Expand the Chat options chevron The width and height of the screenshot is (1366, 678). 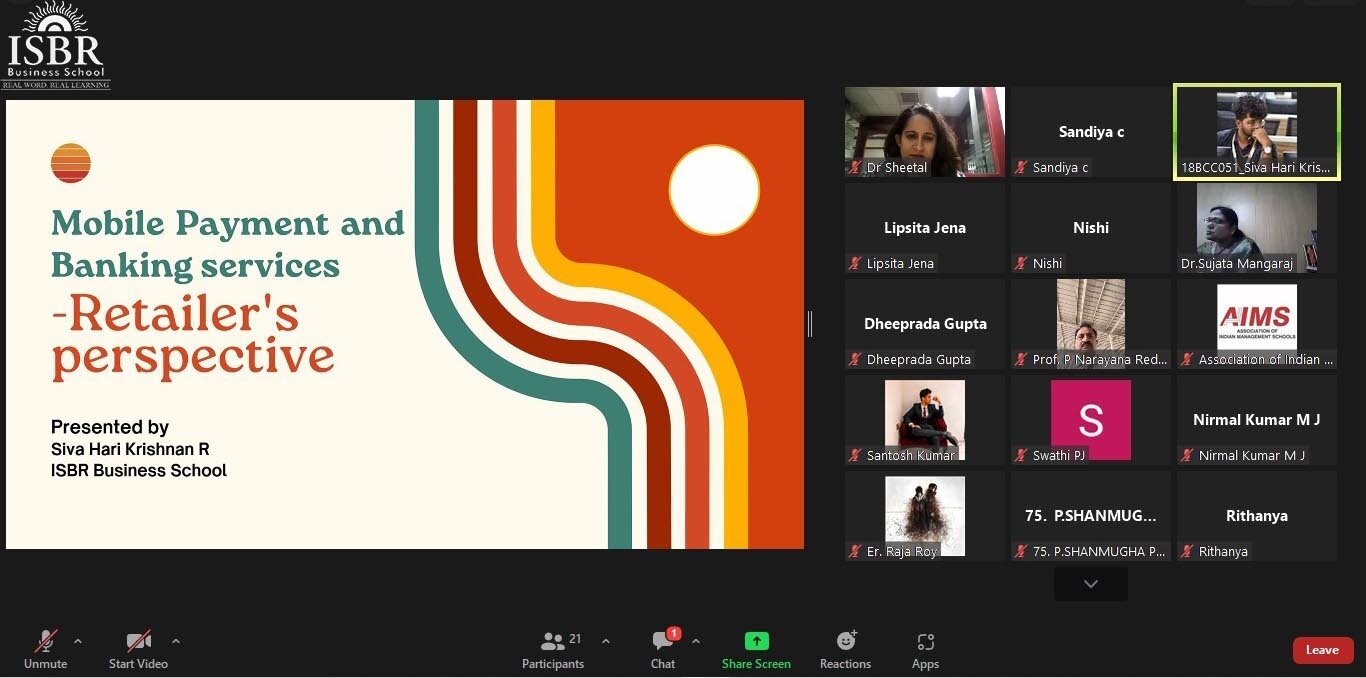tap(696, 641)
